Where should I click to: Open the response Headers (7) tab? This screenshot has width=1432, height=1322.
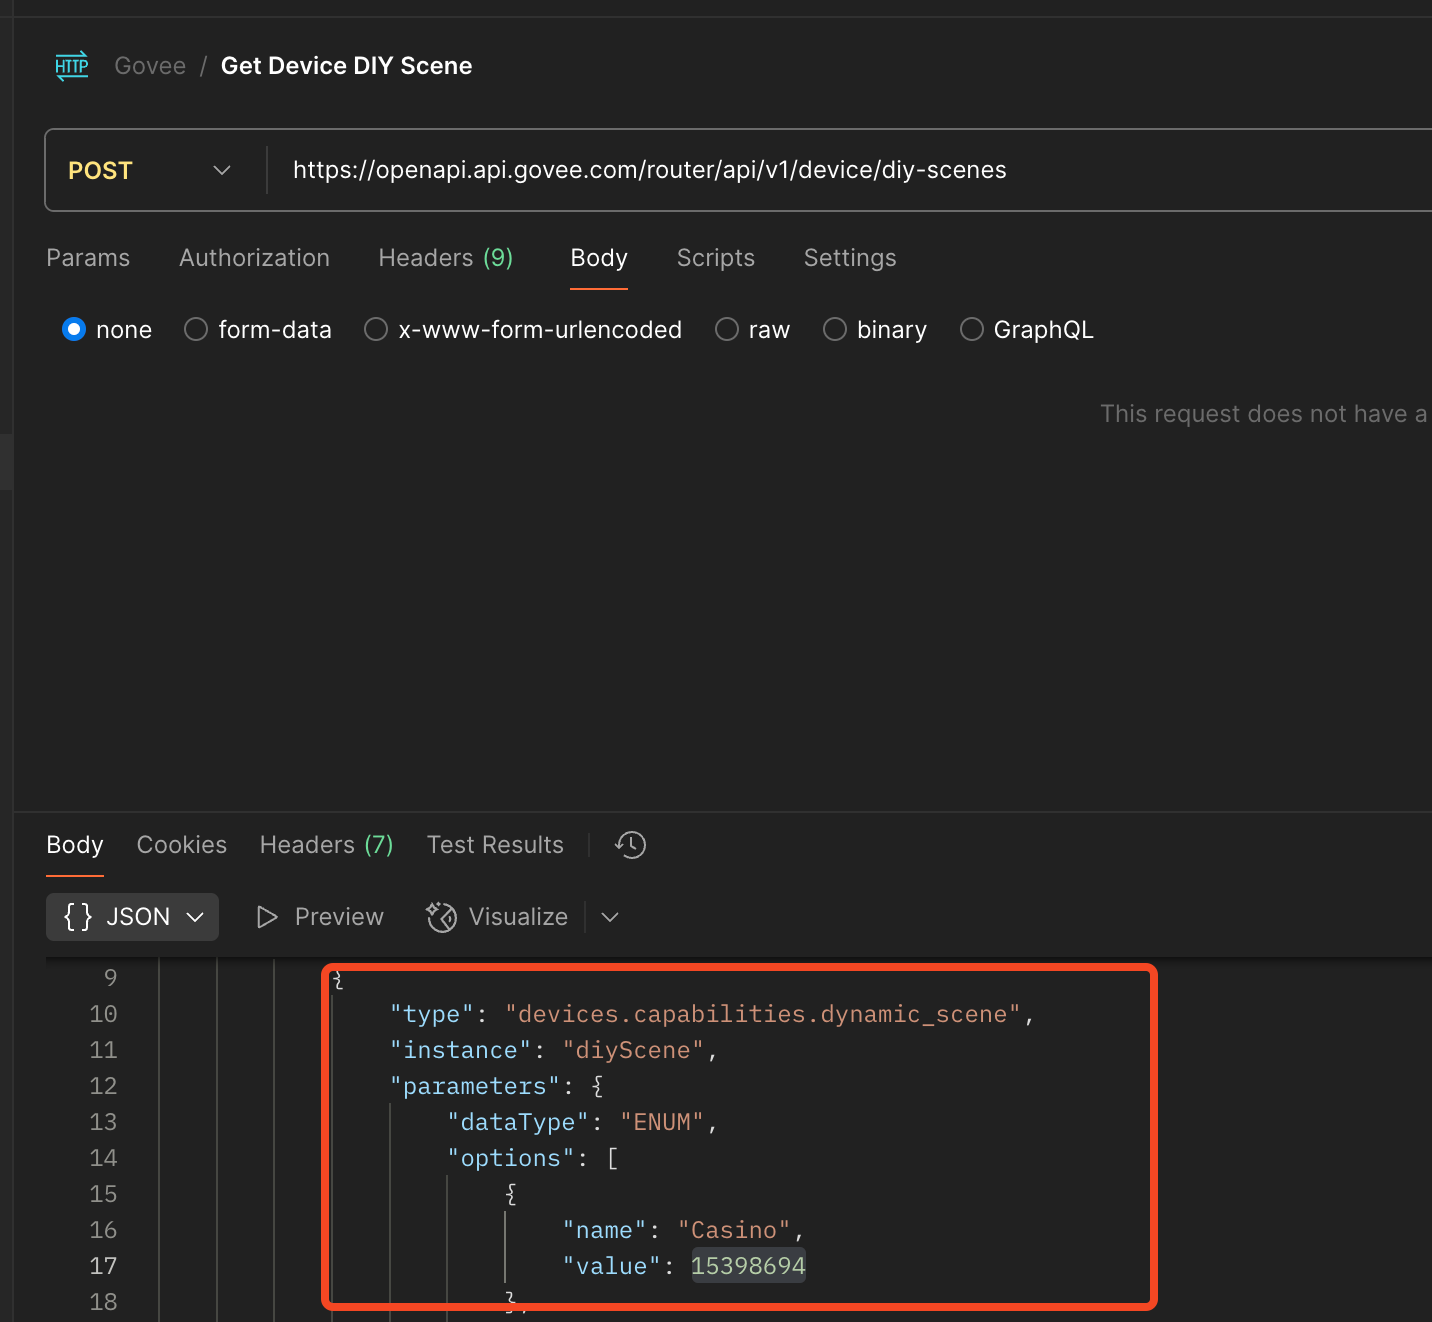pos(327,845)
